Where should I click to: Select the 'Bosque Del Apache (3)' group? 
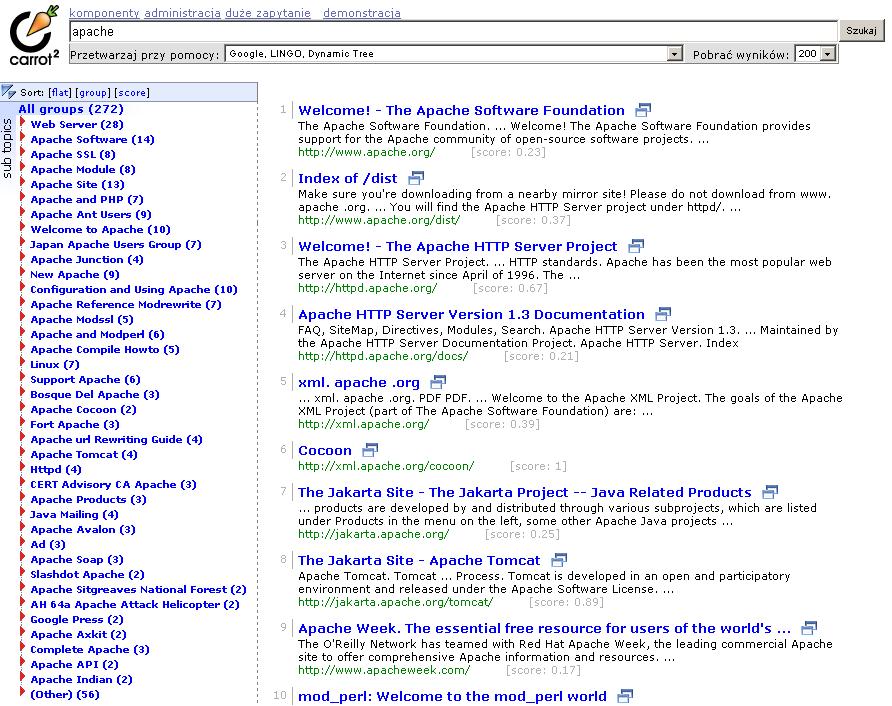pos(95,394)
